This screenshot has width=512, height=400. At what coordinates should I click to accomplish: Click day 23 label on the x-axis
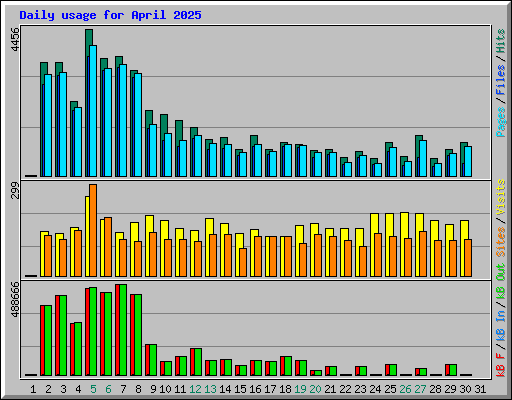(360, 389)
